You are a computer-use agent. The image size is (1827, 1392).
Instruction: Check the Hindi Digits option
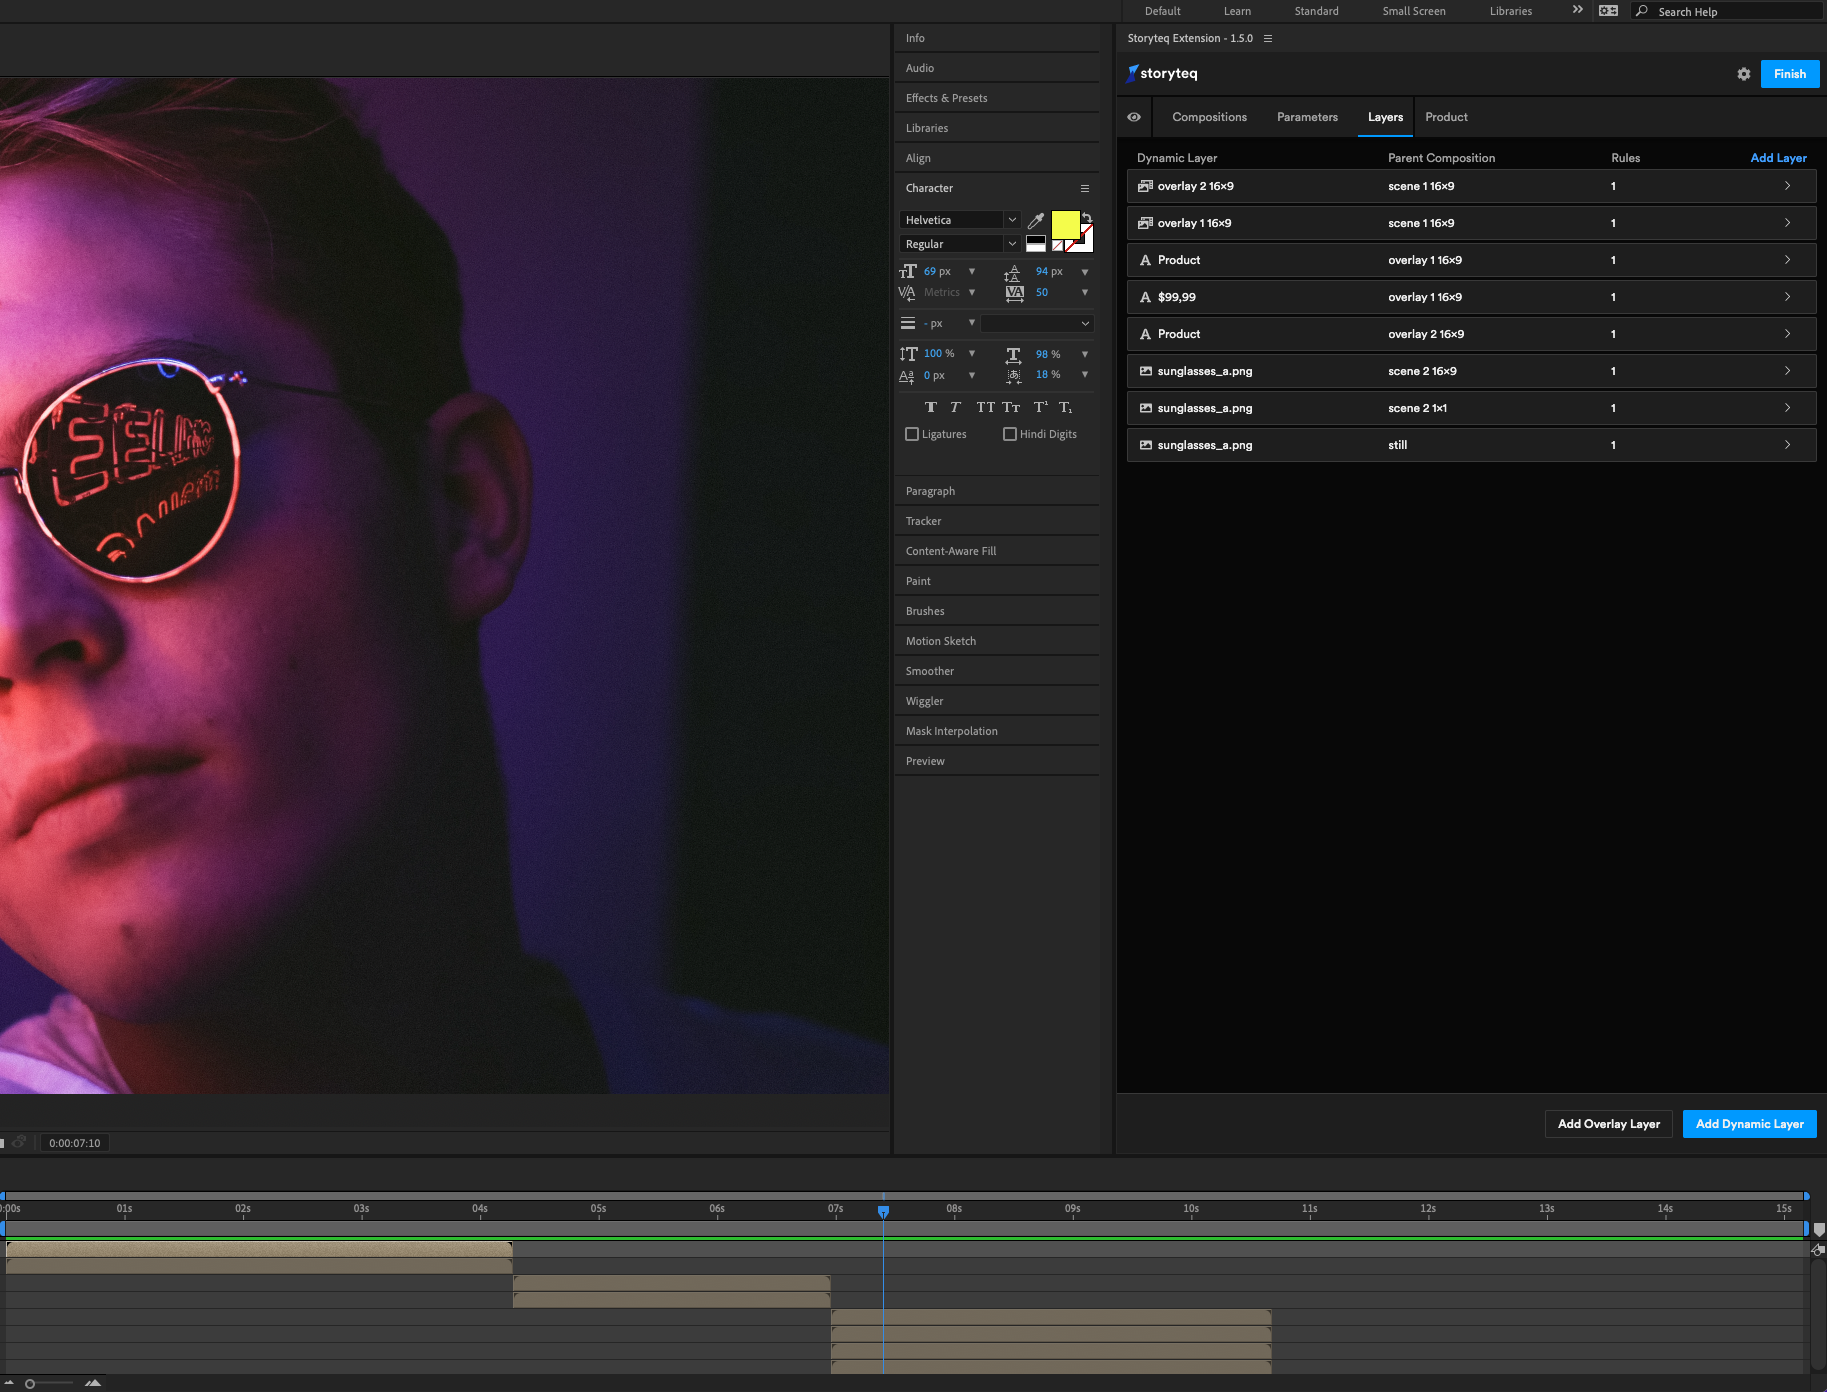(1010, 434)
